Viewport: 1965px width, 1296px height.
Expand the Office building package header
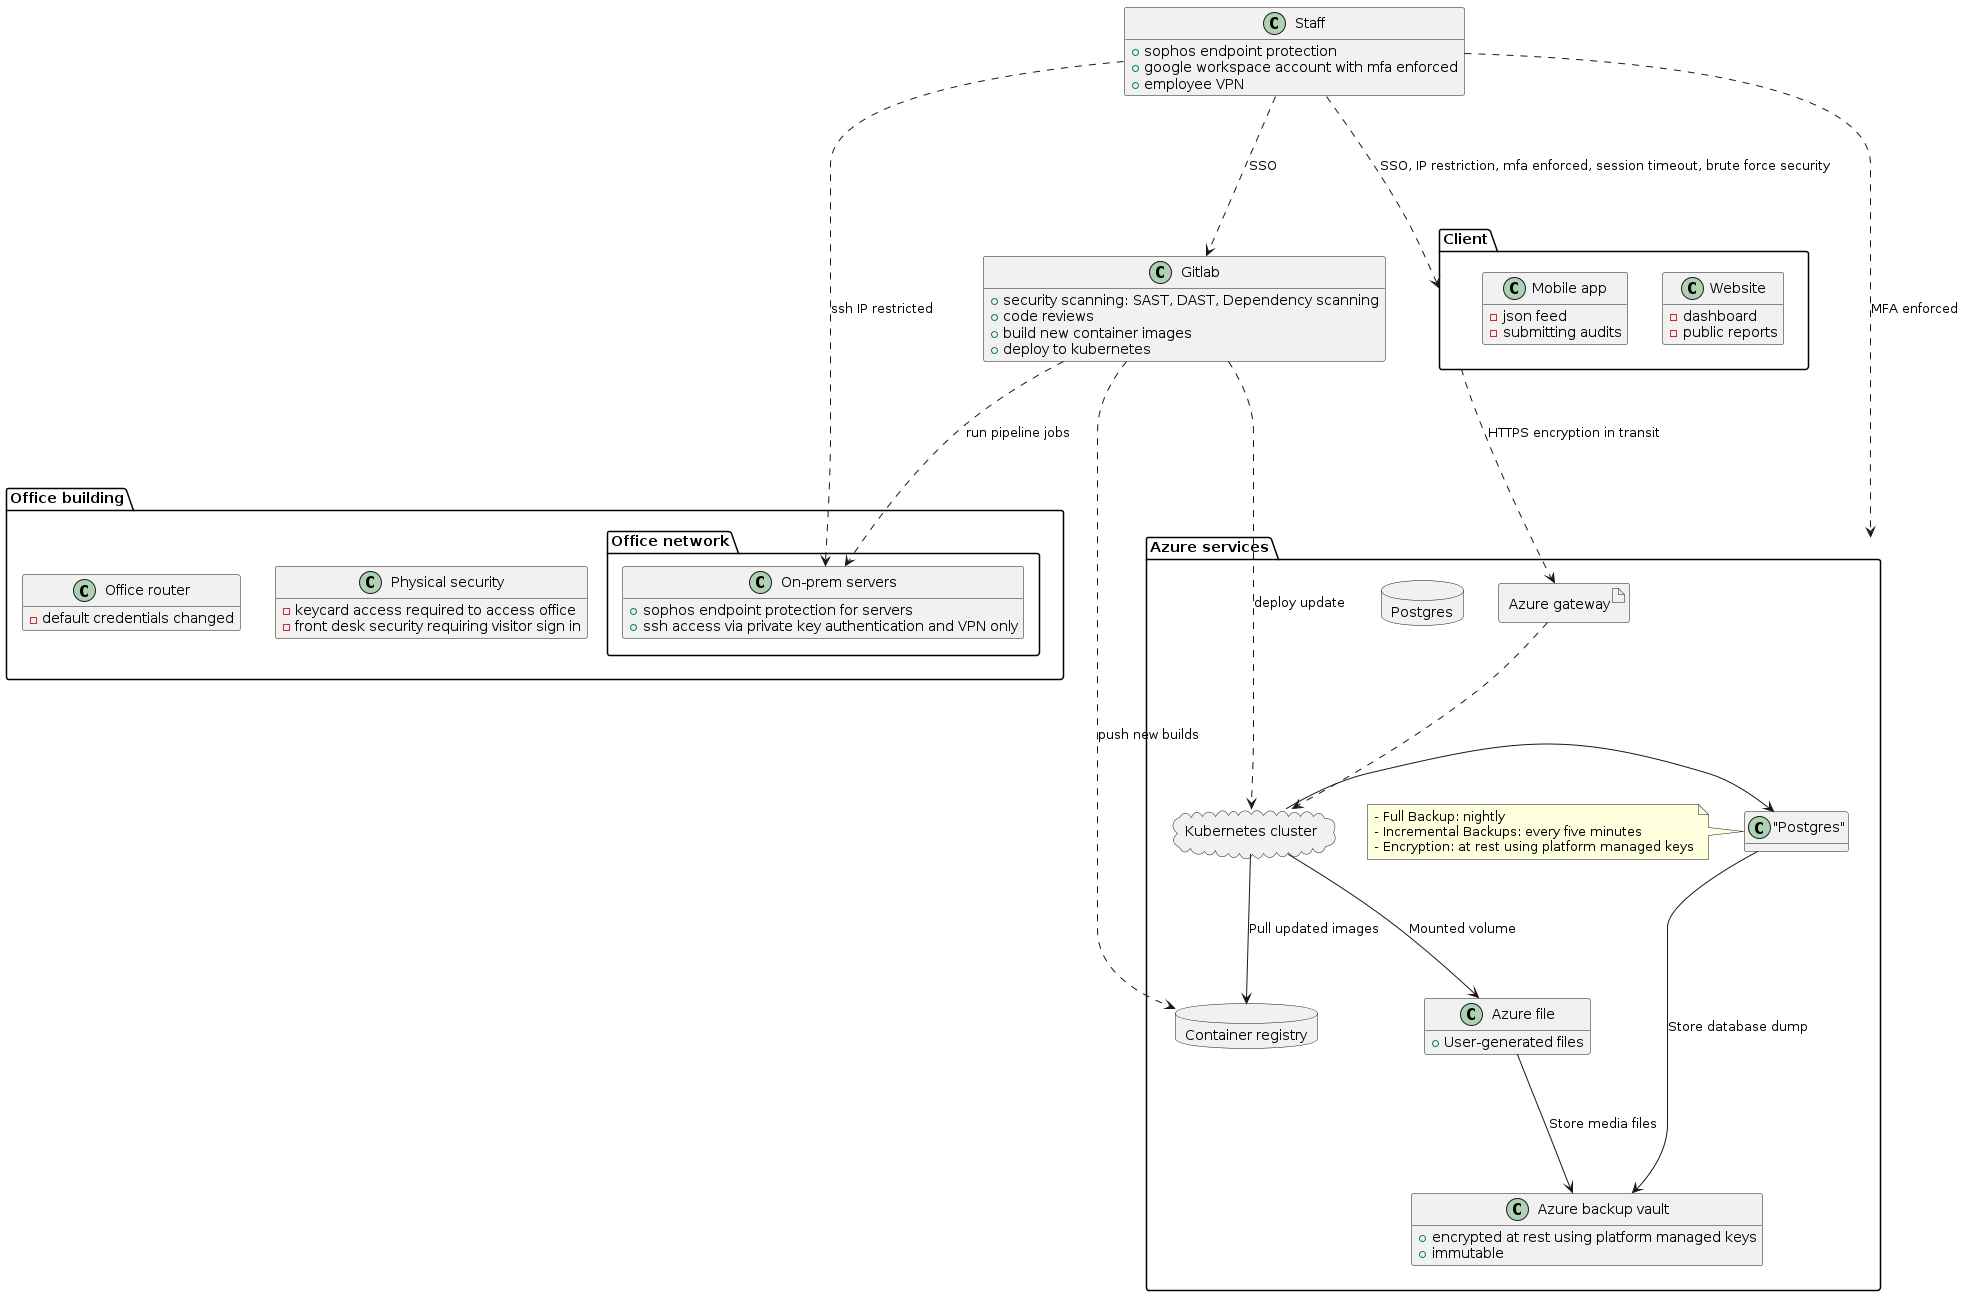click(66, 497)
